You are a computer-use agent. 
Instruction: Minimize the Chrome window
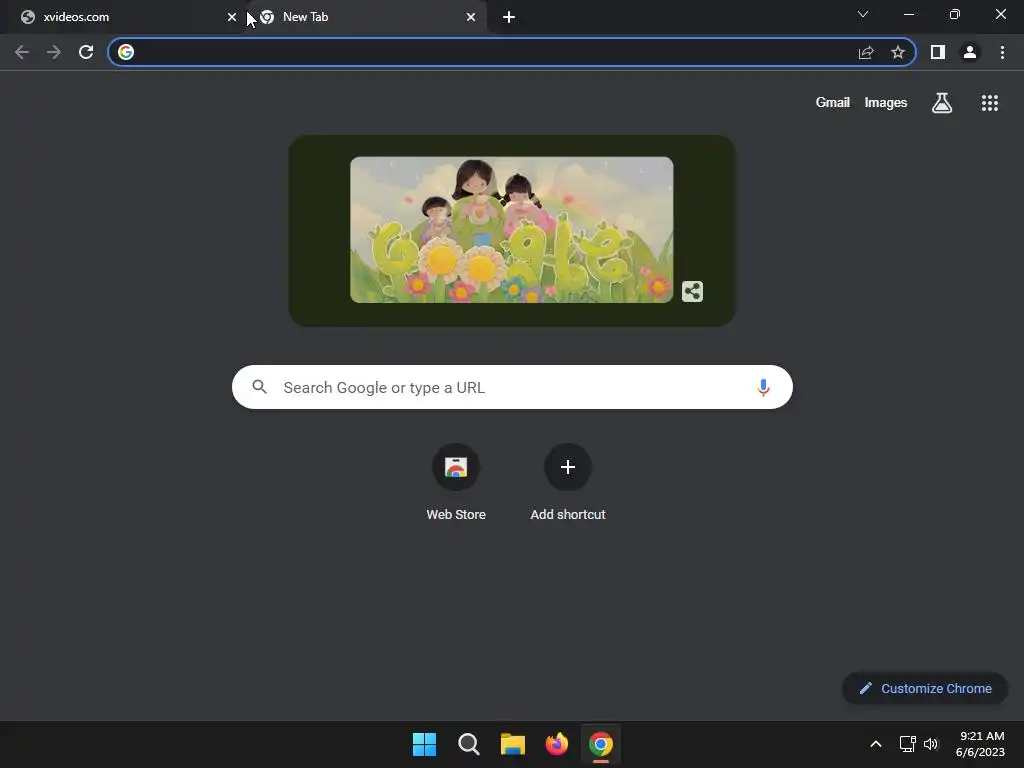pyautogui.click(x=909, y=14)
